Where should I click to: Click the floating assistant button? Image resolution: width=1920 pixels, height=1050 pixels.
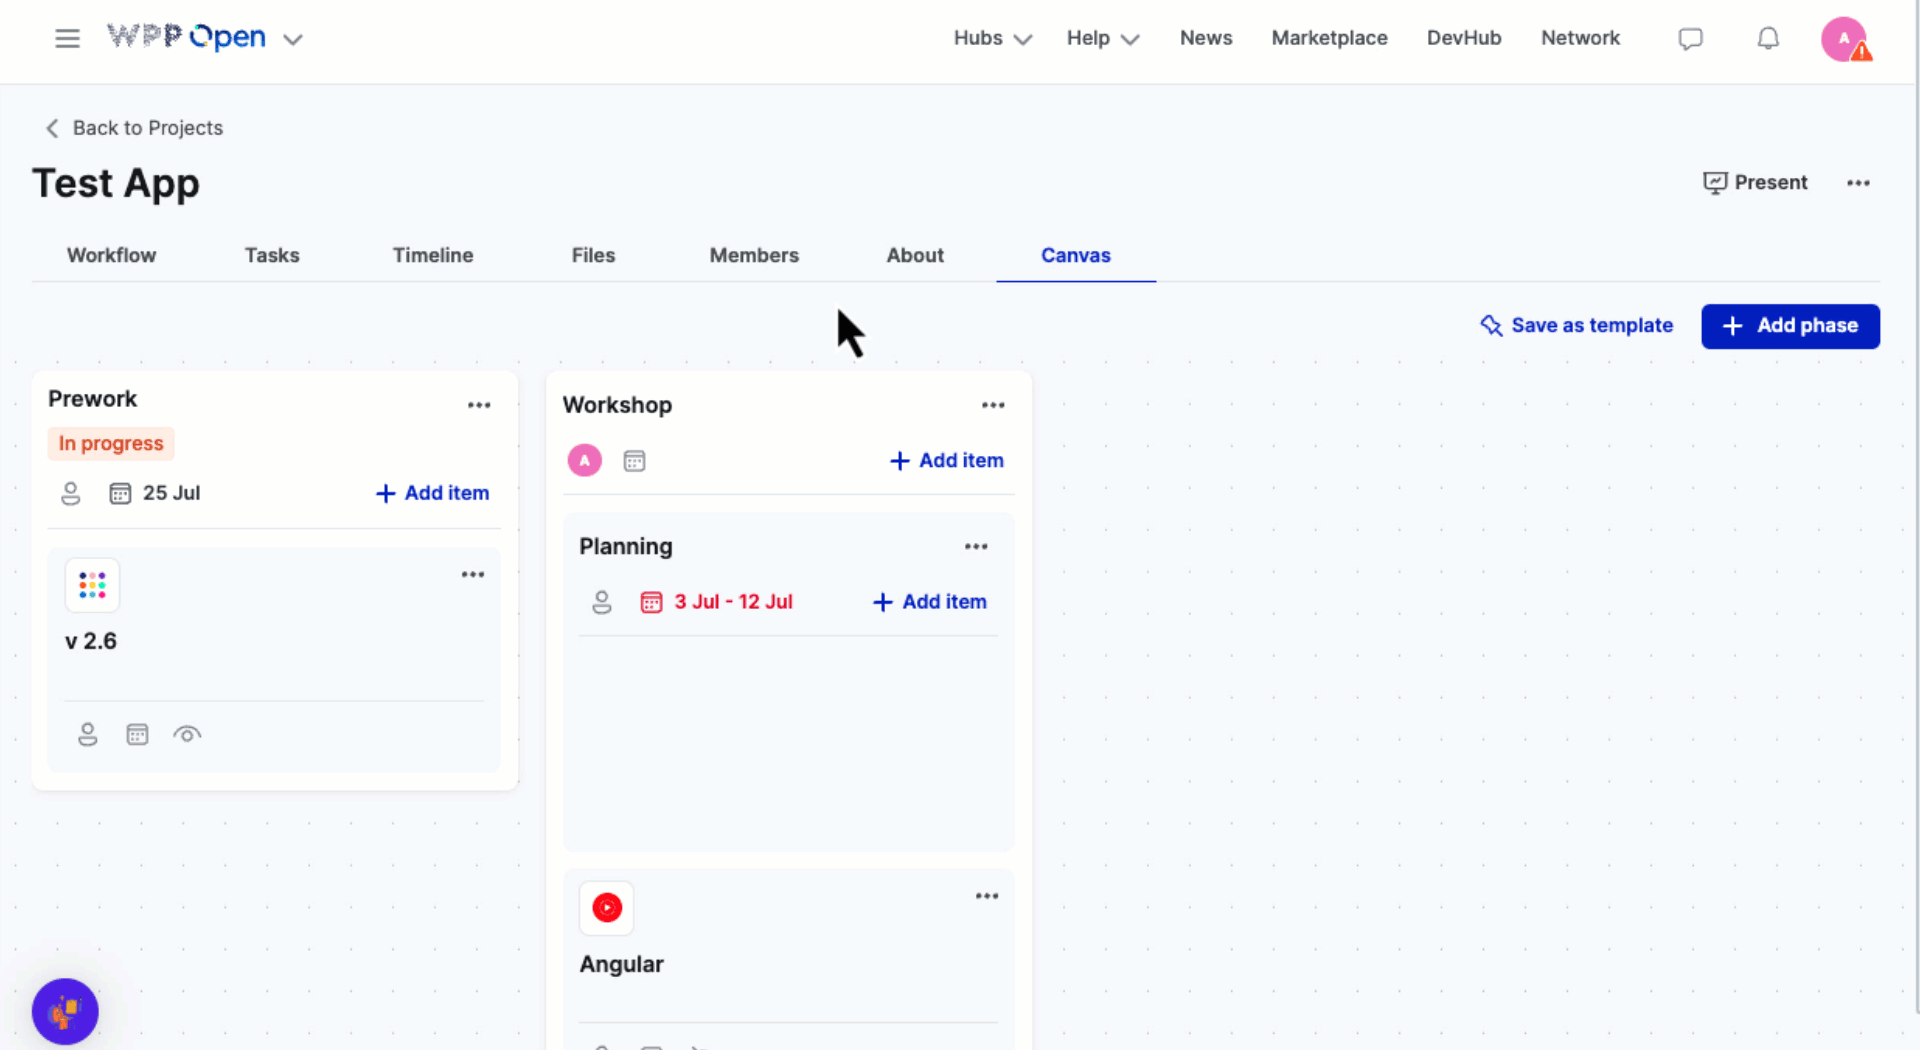65,1011
